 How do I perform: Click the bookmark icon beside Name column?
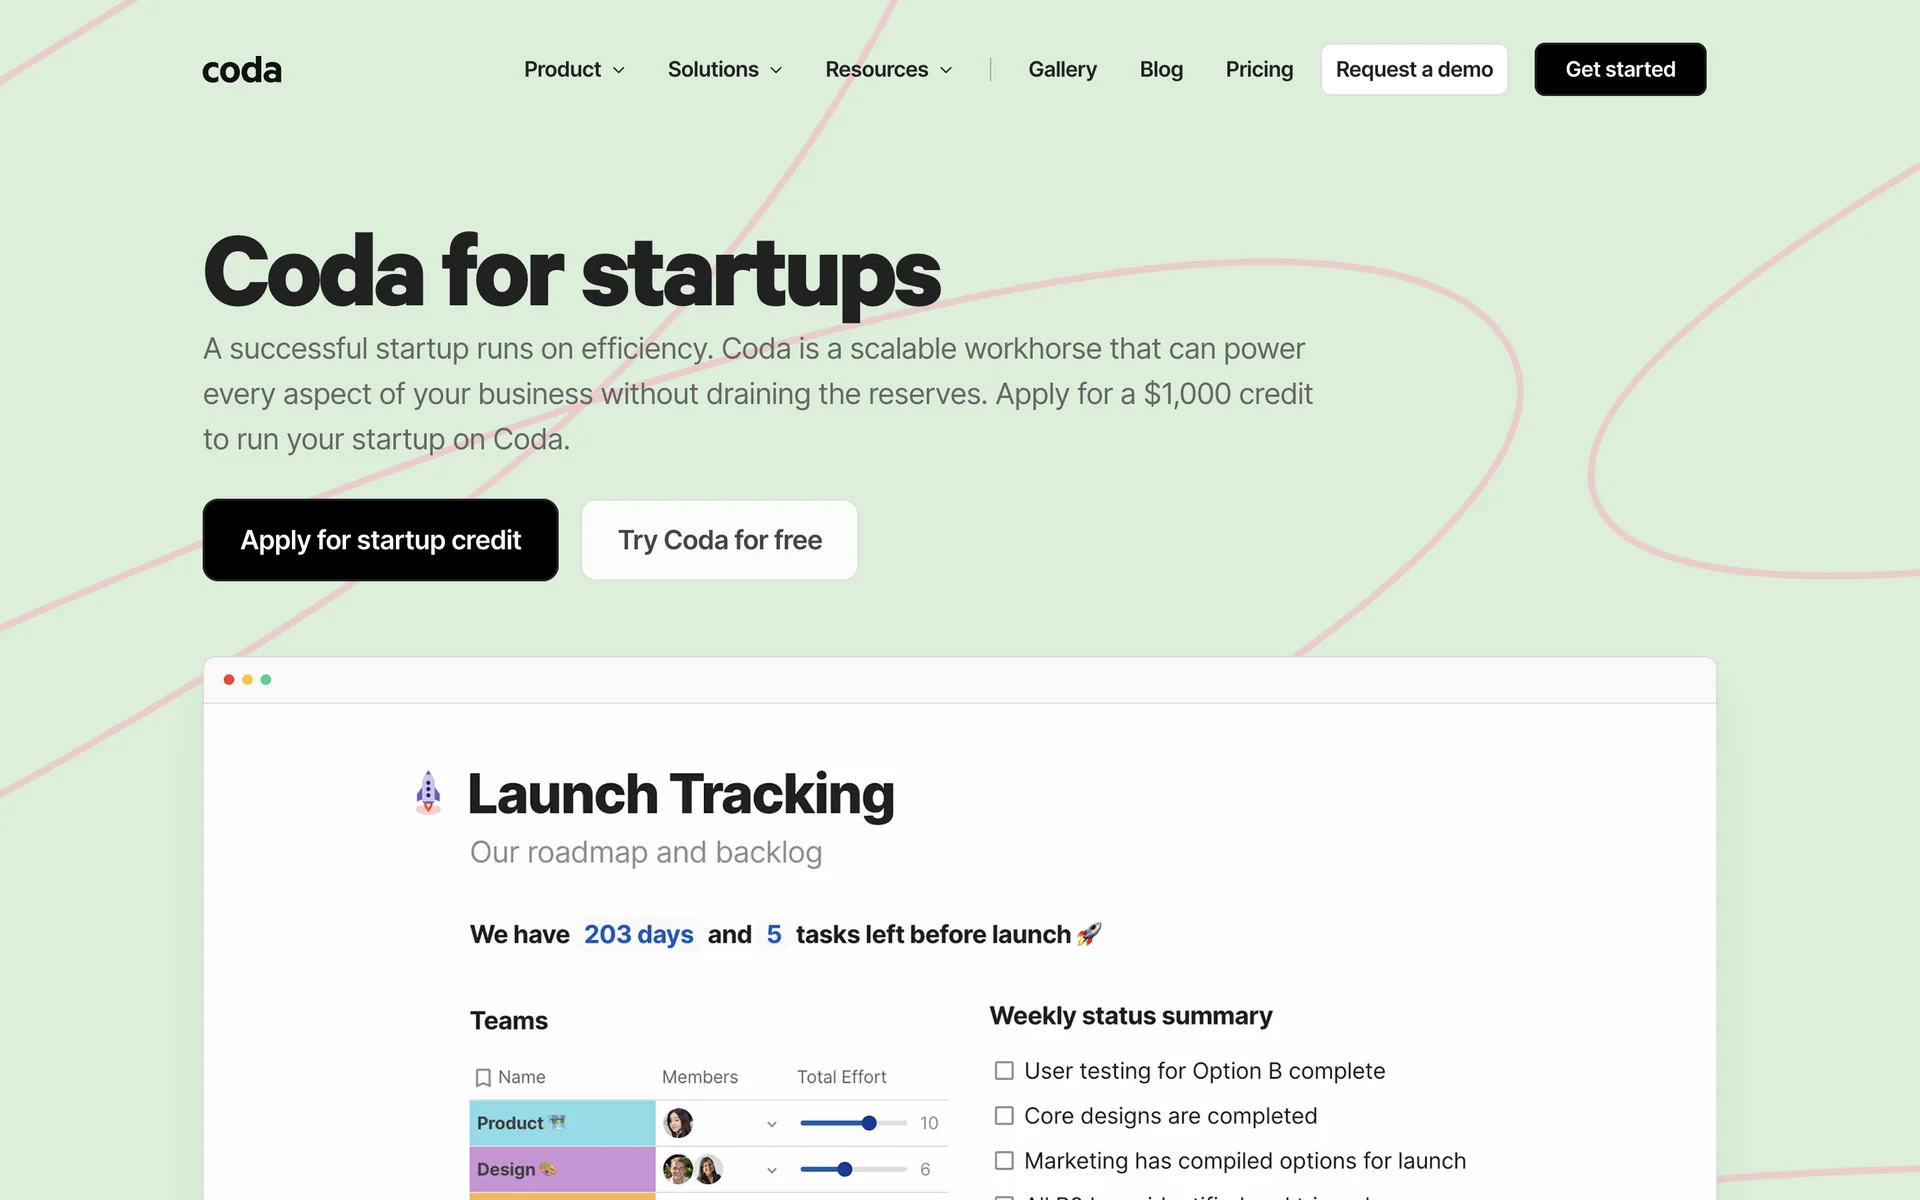483,1077
